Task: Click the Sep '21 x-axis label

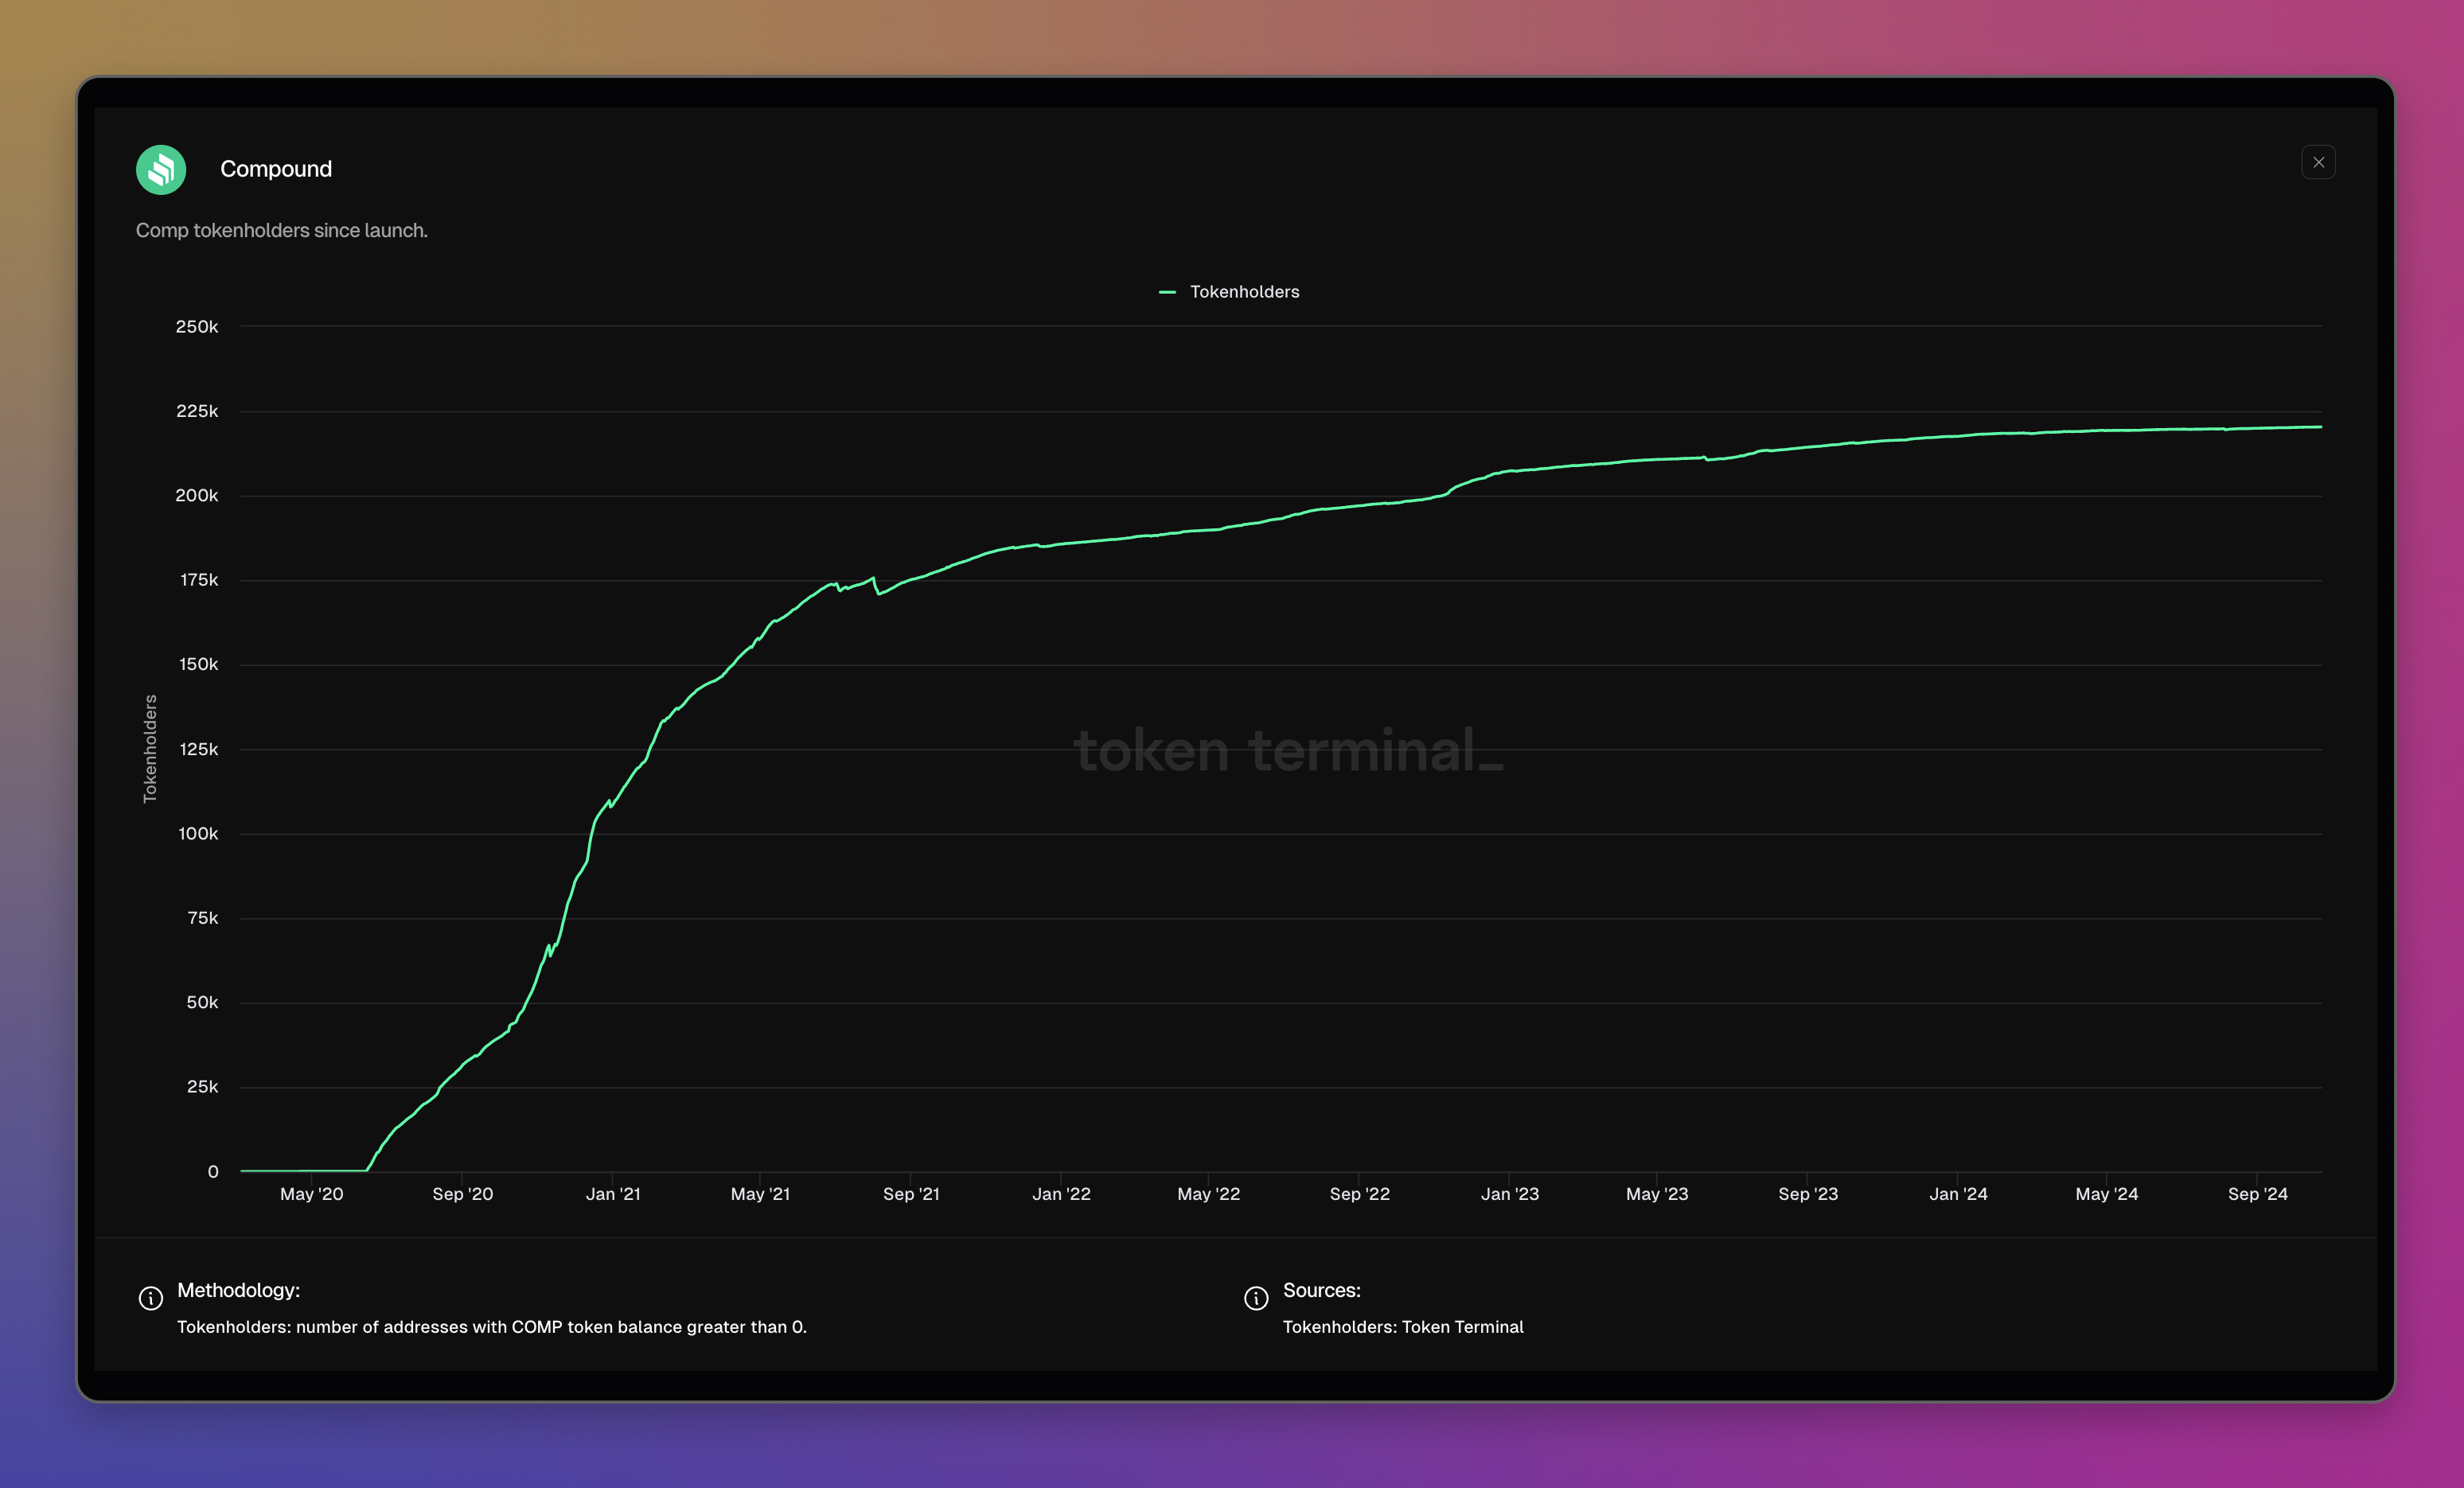Action: click(x=911, y=1194)
